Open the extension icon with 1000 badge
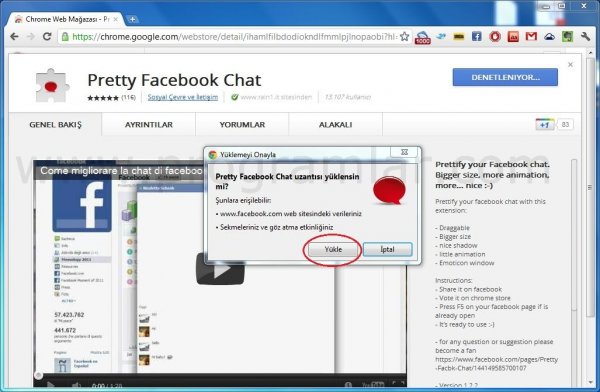Viewport: 600px width, 392px height. (422, 38)
